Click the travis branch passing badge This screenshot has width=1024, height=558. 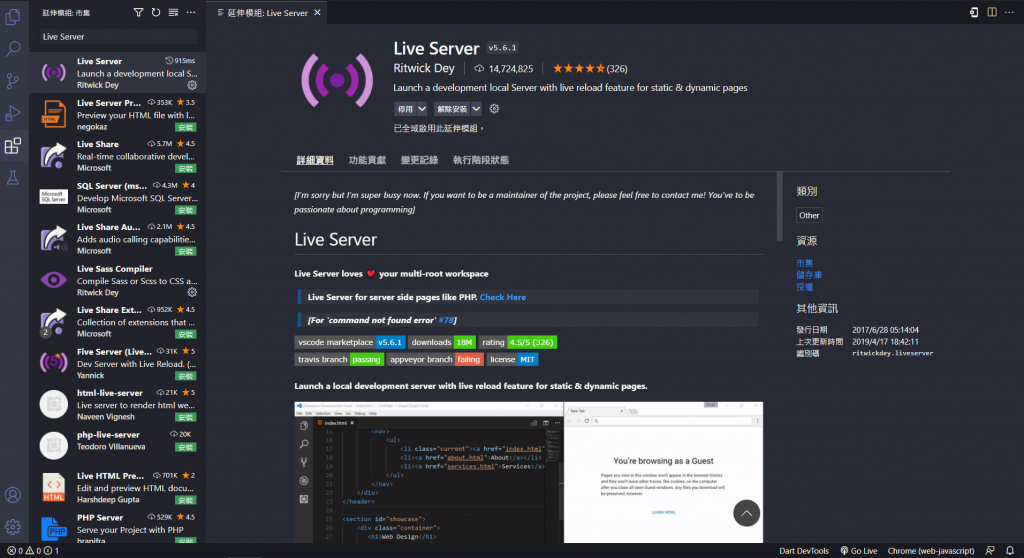click(x=339, y=359)
